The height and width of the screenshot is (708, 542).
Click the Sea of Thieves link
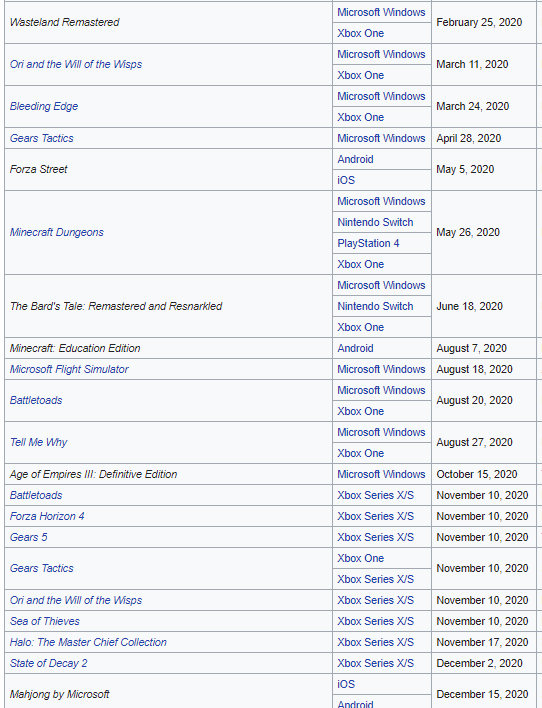pyautogui.click(x=45, y=621)
